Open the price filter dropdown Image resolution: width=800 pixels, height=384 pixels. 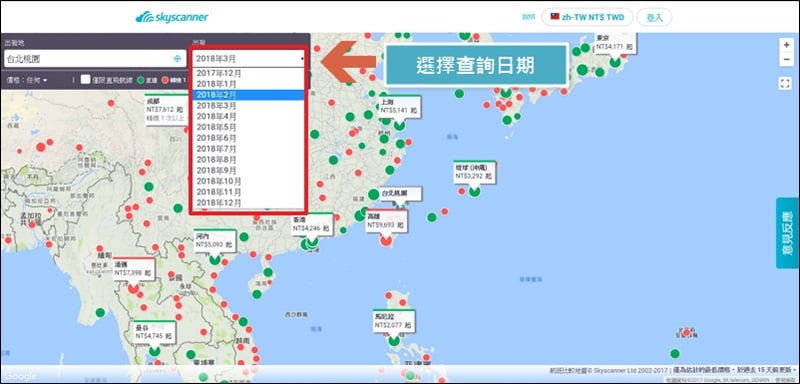click(27, 80)
